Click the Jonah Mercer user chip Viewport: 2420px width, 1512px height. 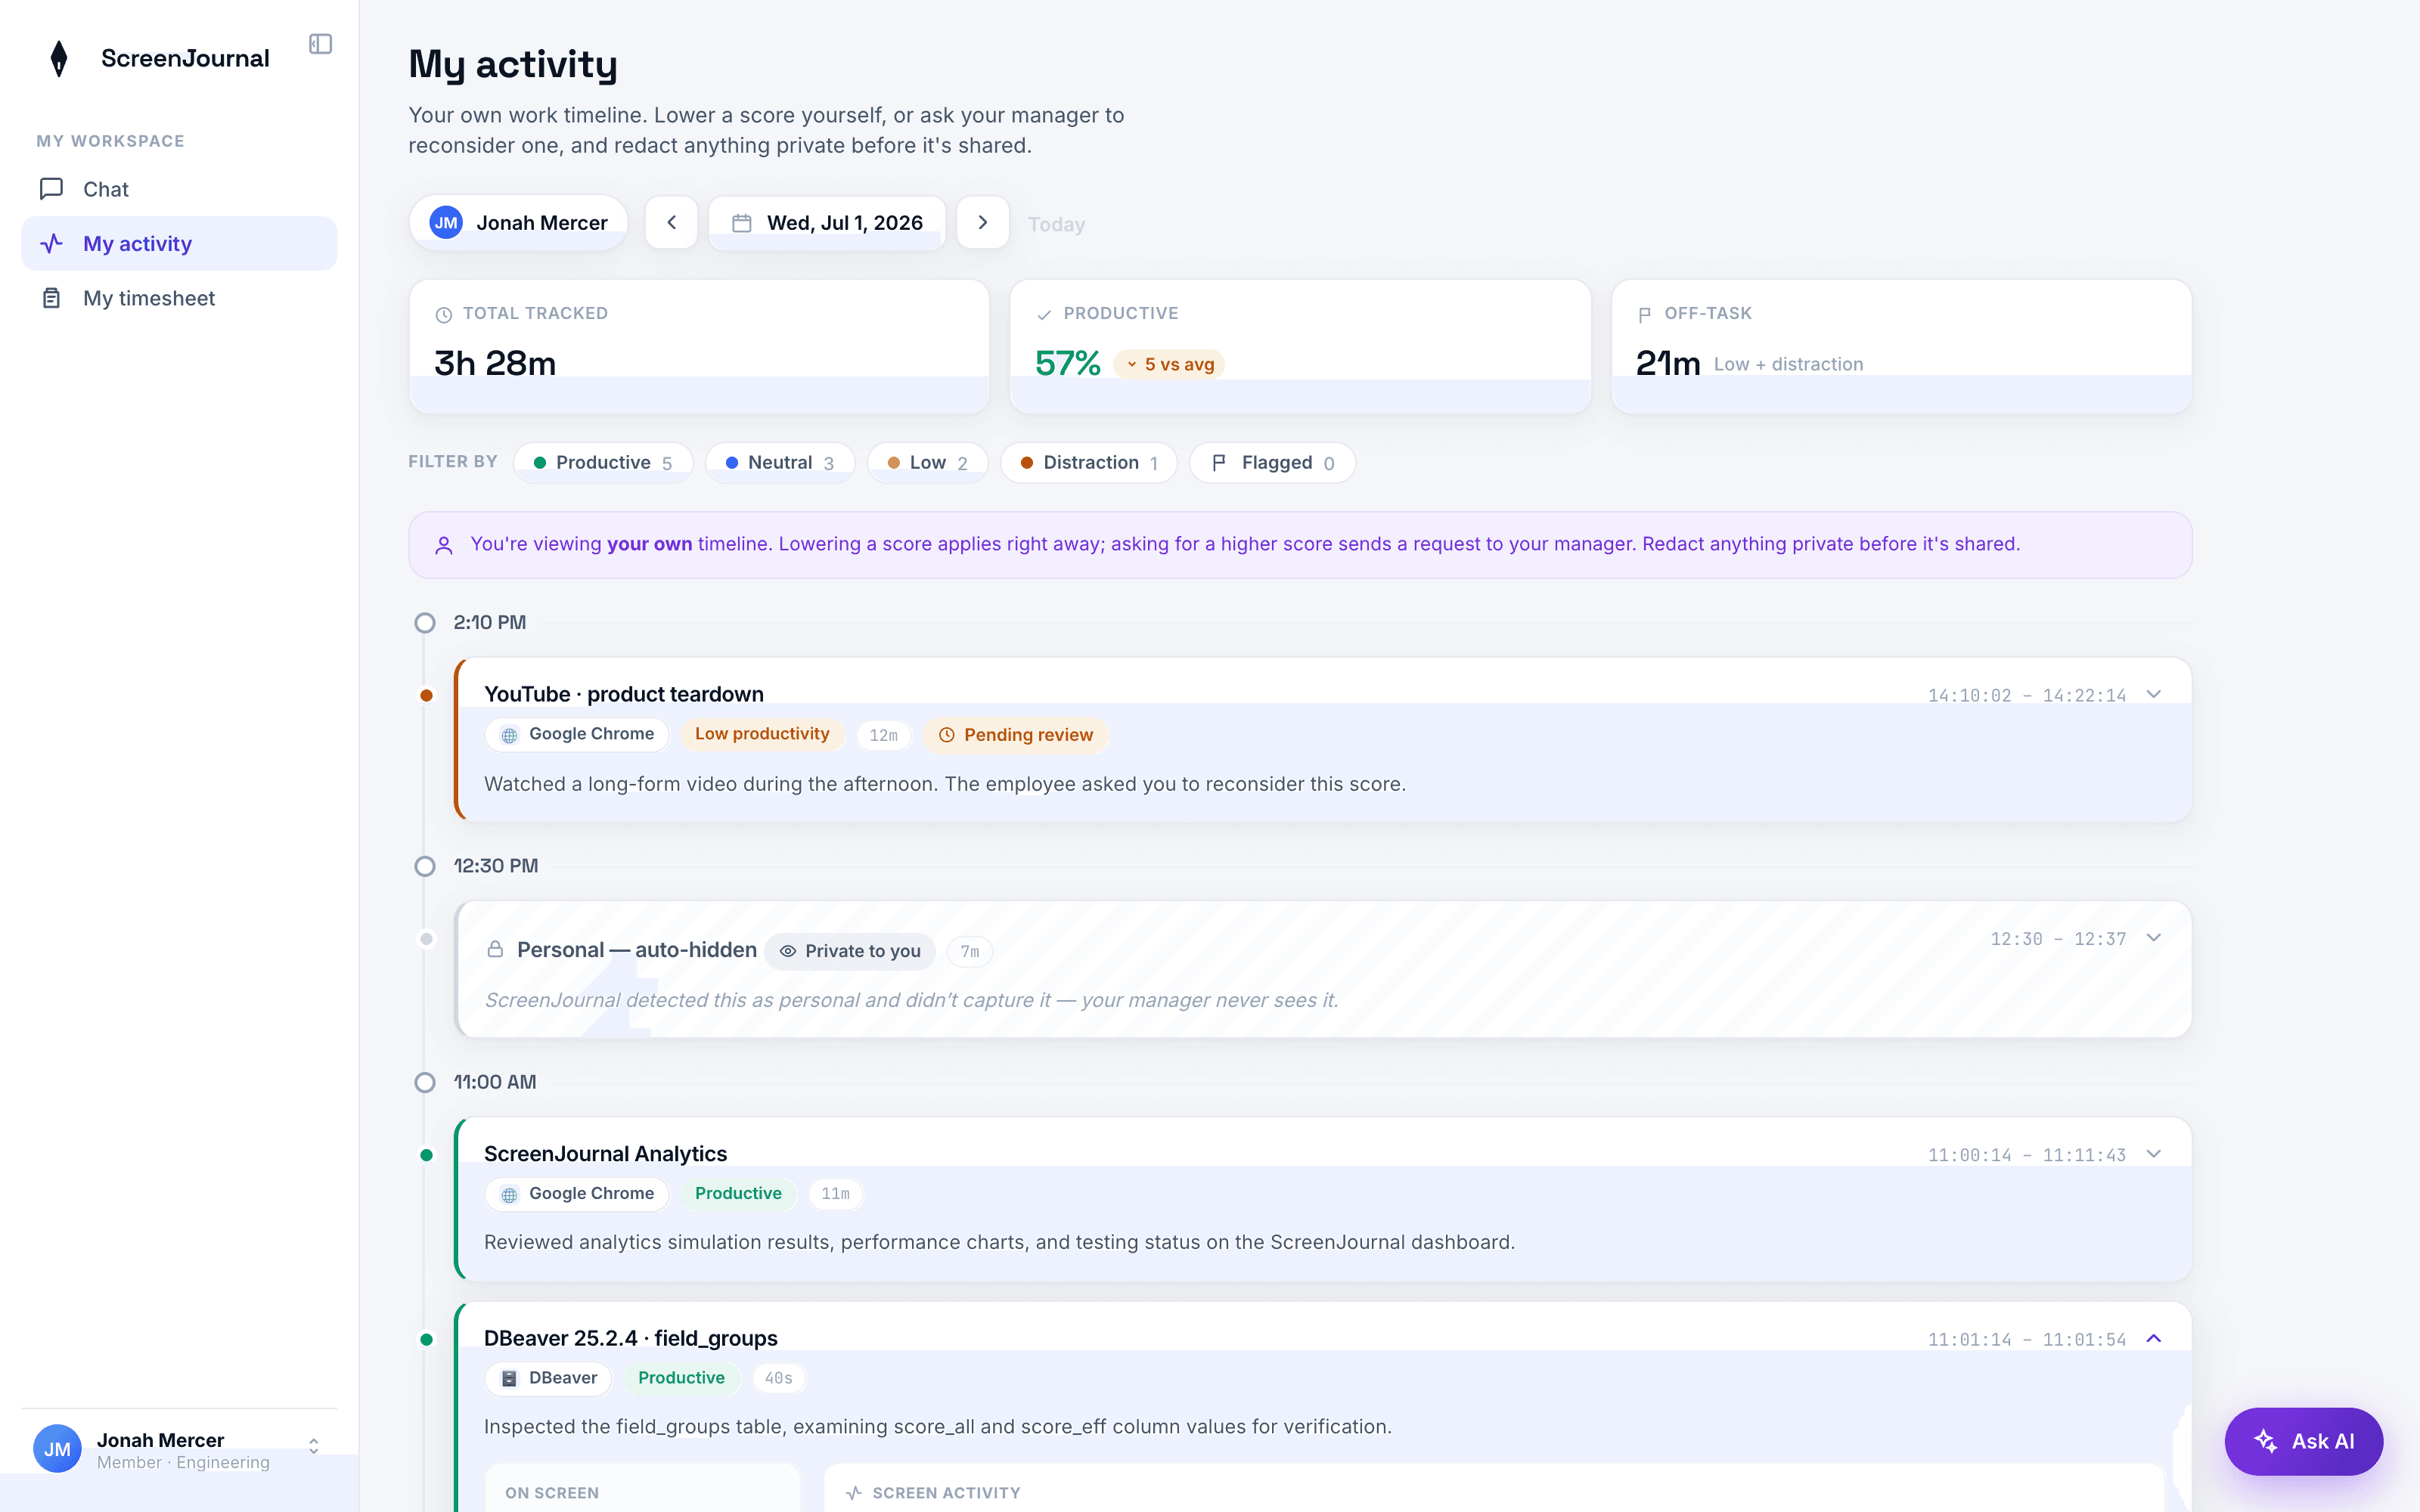click(518, 222)
